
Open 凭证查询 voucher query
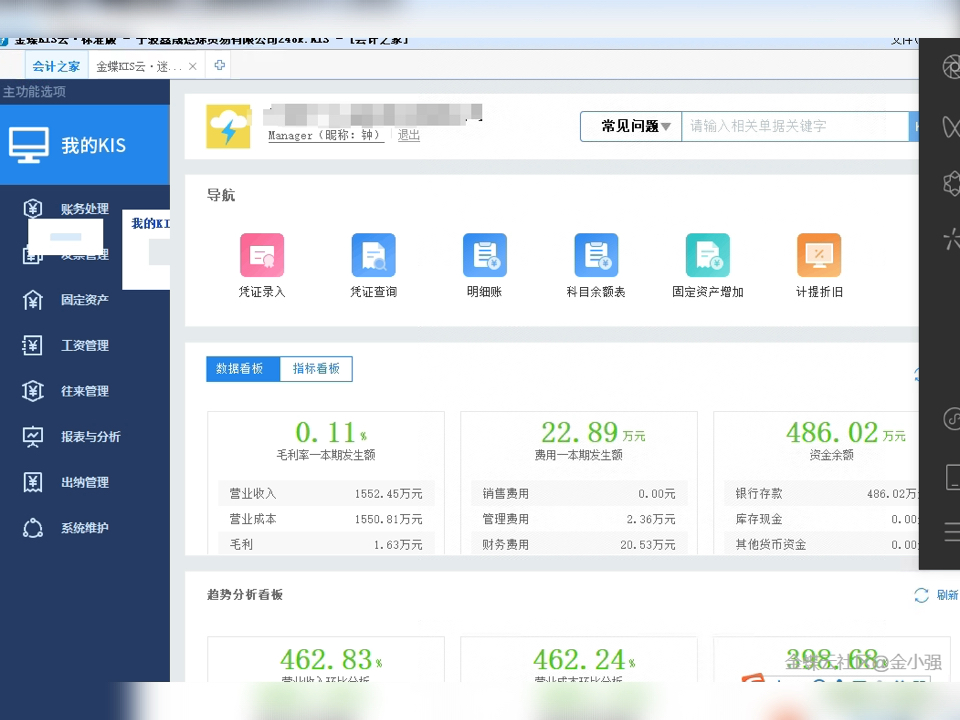tap(373, 255)
